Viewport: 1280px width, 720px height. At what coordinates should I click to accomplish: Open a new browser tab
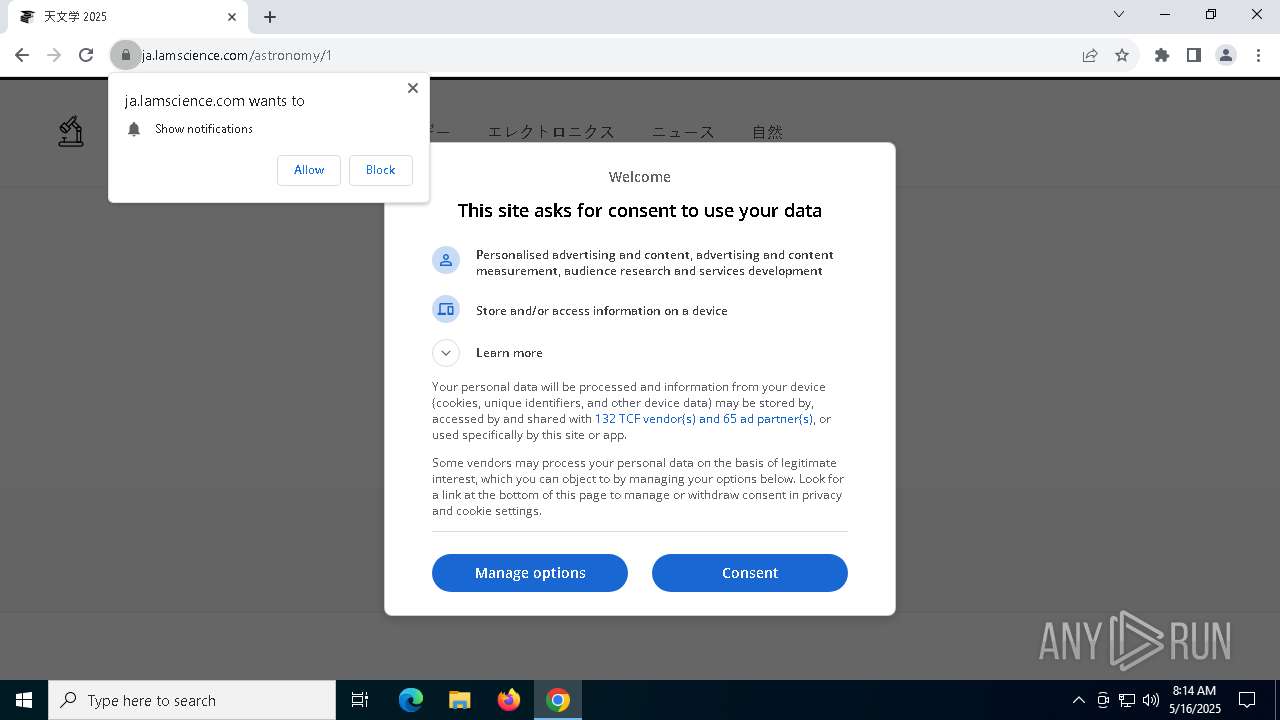tap(270, 17)
